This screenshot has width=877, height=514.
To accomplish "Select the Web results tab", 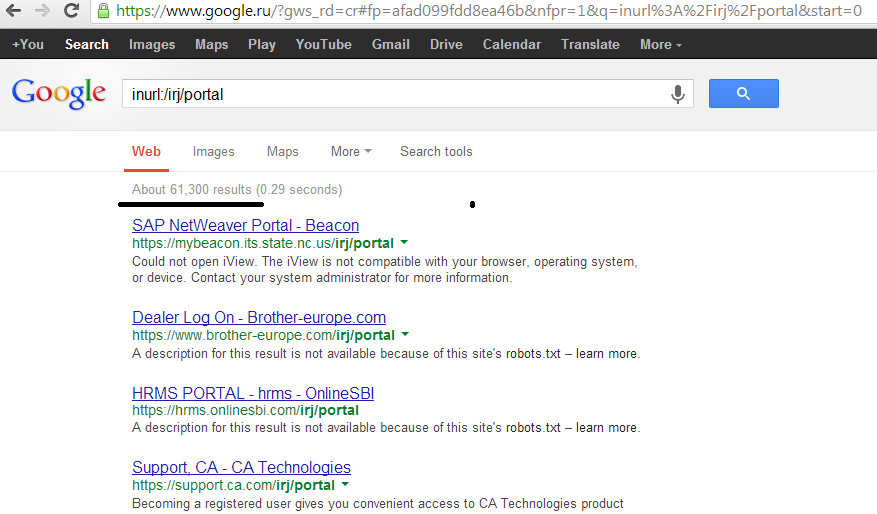I will coord(146,152).
